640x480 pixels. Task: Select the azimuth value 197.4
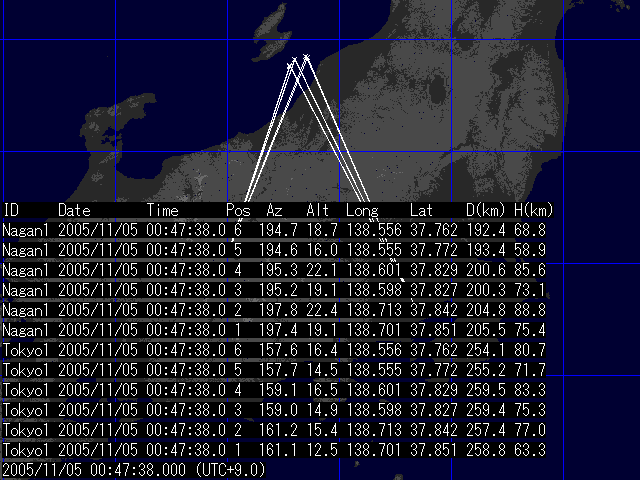click(278, 330)
